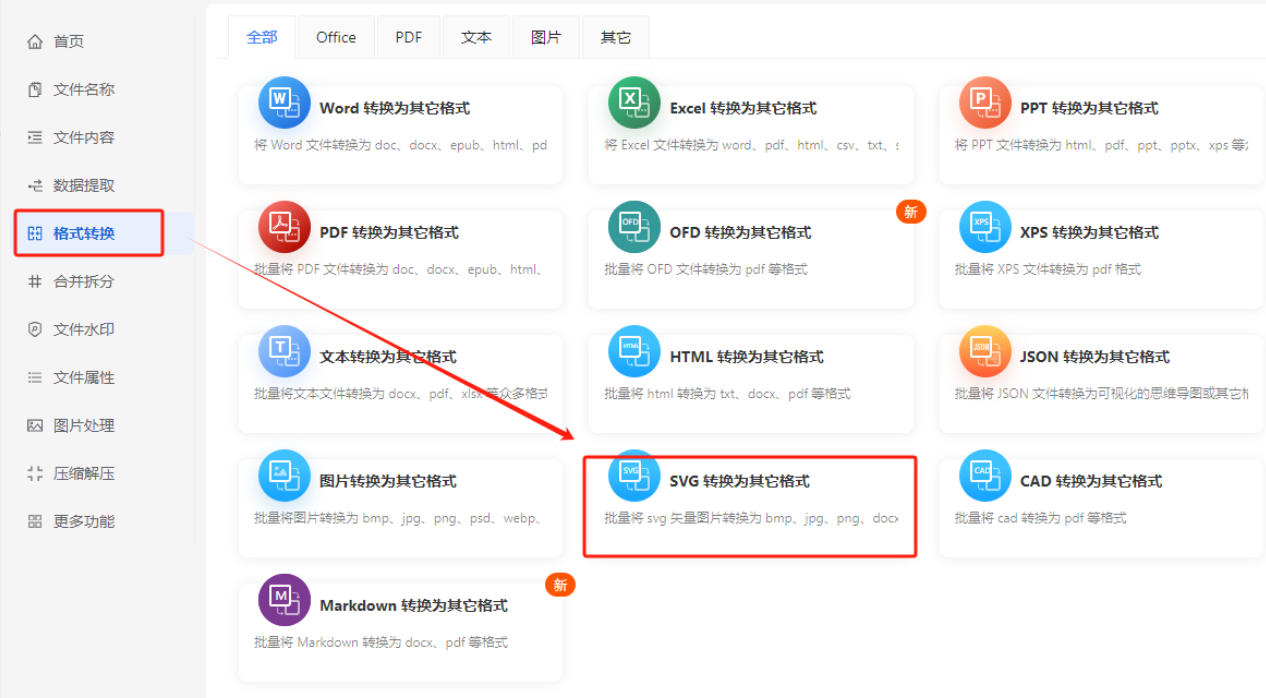Click the green Excel conversion icon
The image size is (1266, 698).
point(634,102)
